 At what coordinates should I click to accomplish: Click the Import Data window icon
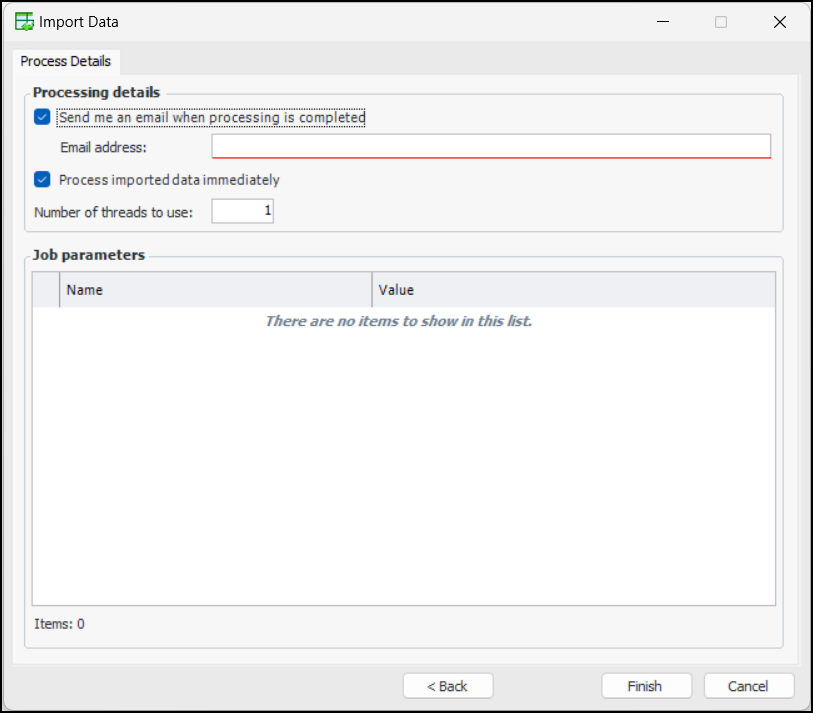(24, 21)
